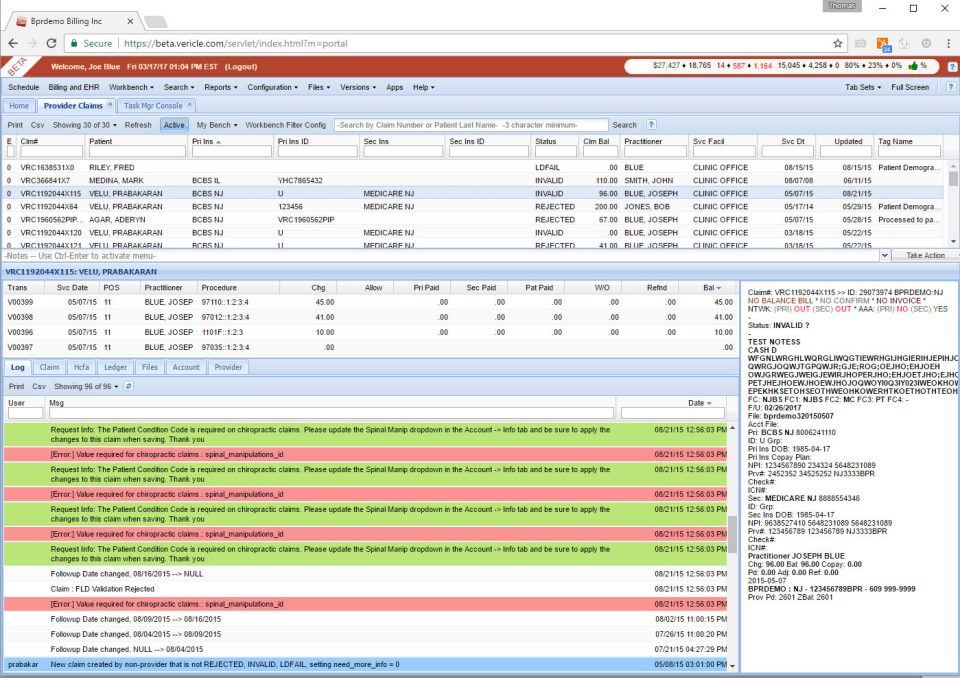Open Chrome's three-dot menu
960x678 pixels.
click(948, 41)
